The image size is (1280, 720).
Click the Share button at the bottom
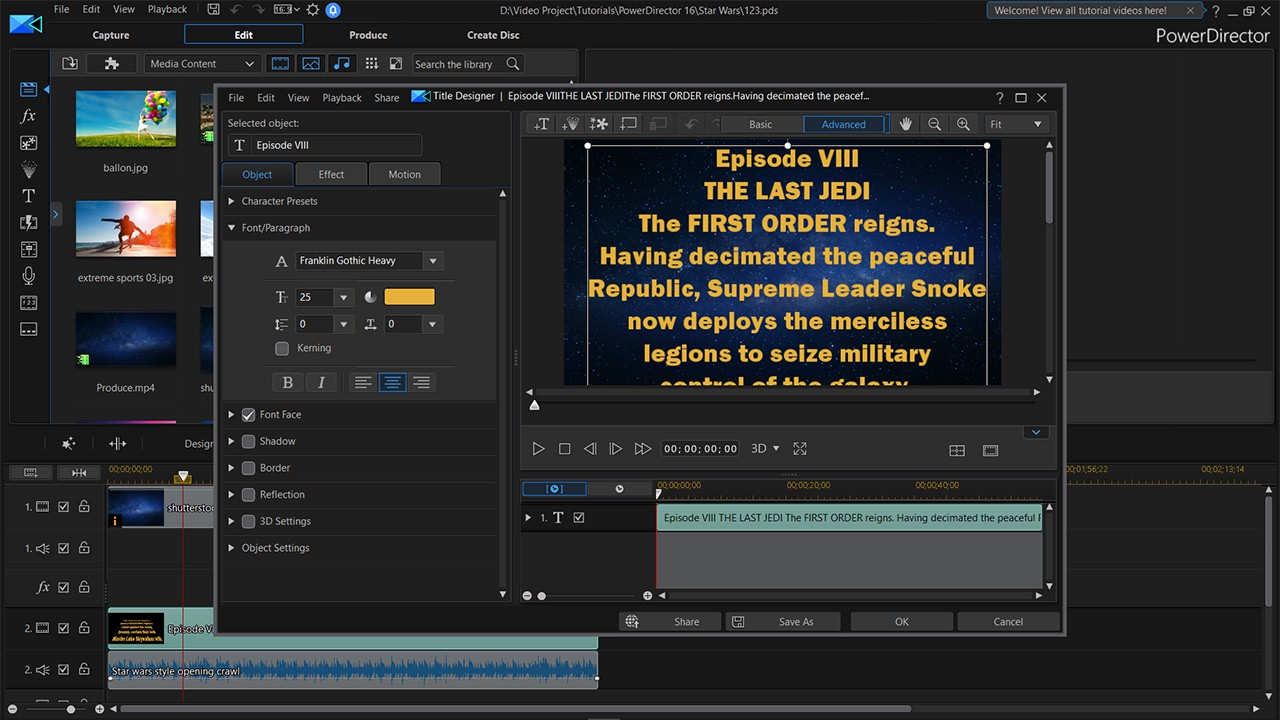click(x=672, y=621)
